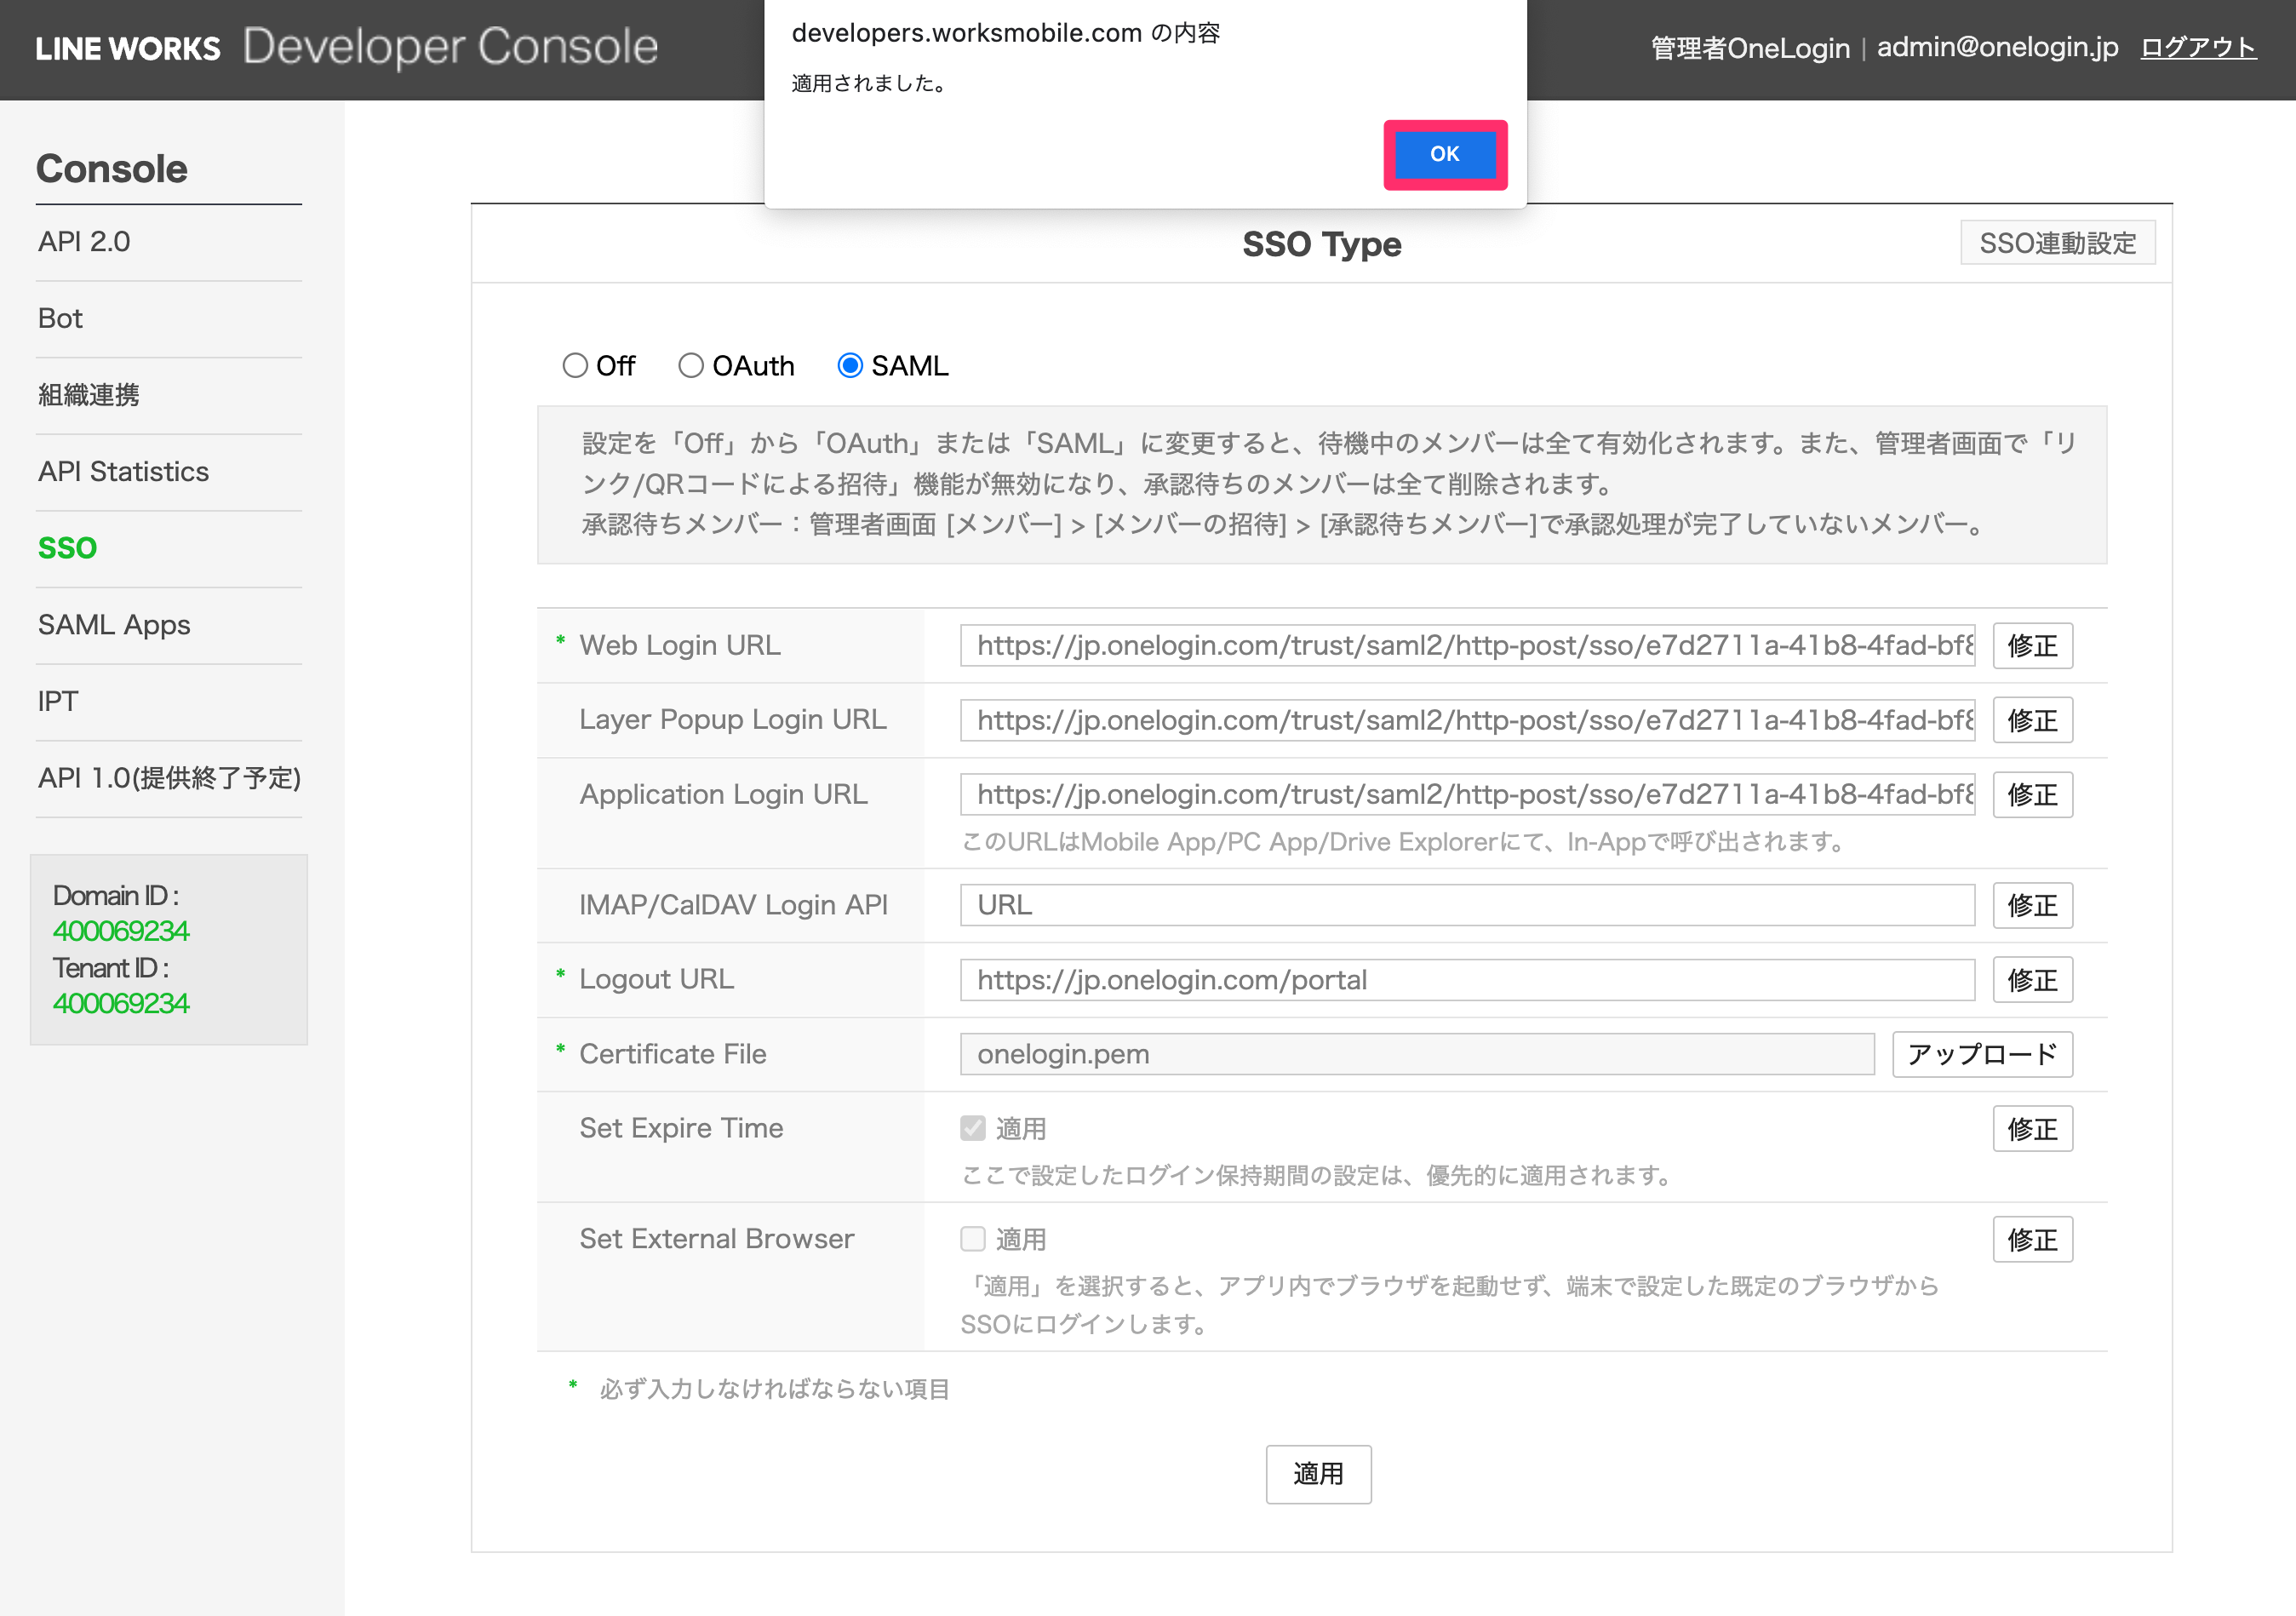View API Statistics page

coord(123,472)
